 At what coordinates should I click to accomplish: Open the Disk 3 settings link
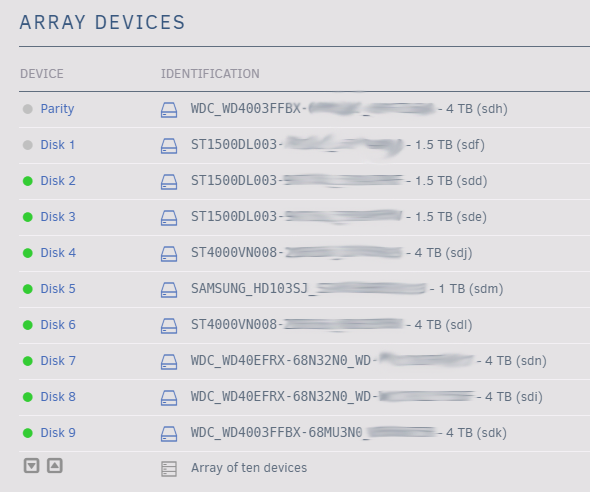58,217
